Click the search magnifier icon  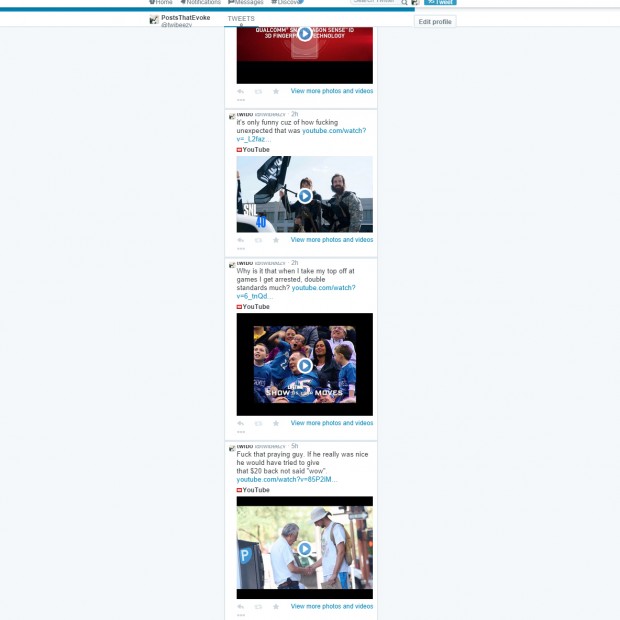coord(404,2)
